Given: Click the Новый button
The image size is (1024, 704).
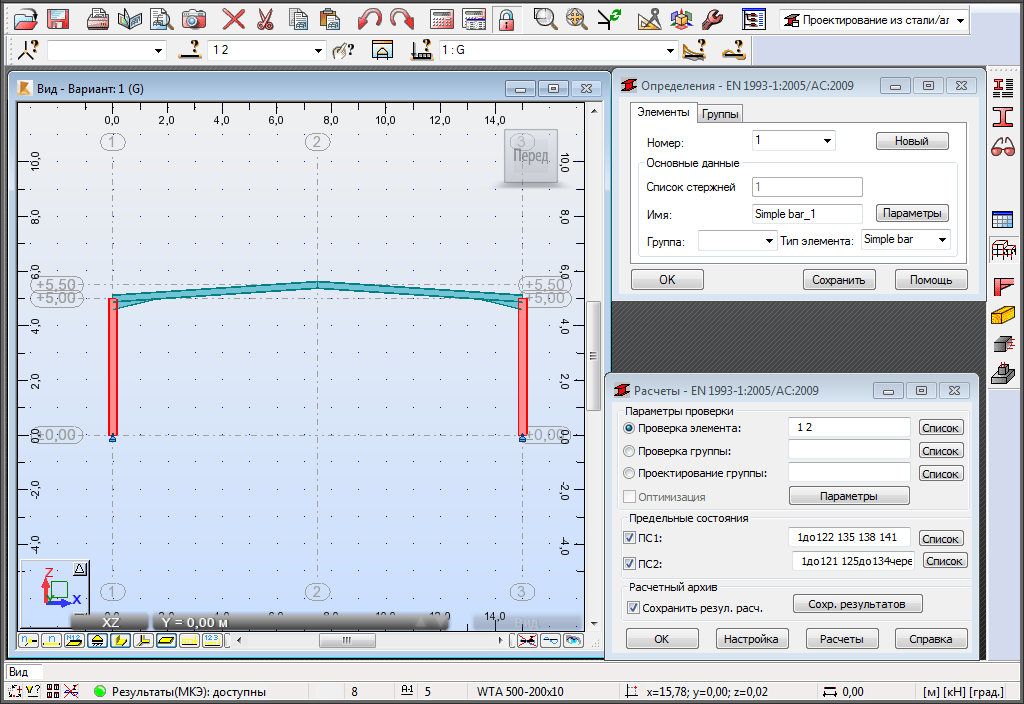Looking at the screenshot, I should [912, 141].
